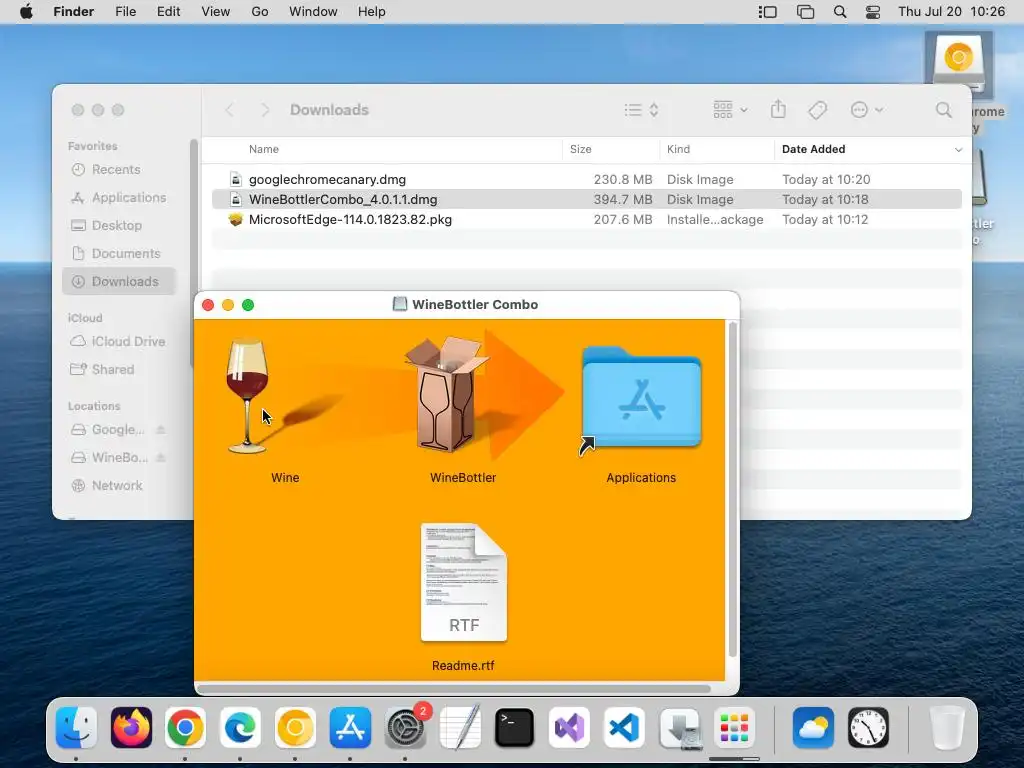Open System Preferences from the Dock
The height and width of the screenshot is (768, 1024).
pos(405,728)
